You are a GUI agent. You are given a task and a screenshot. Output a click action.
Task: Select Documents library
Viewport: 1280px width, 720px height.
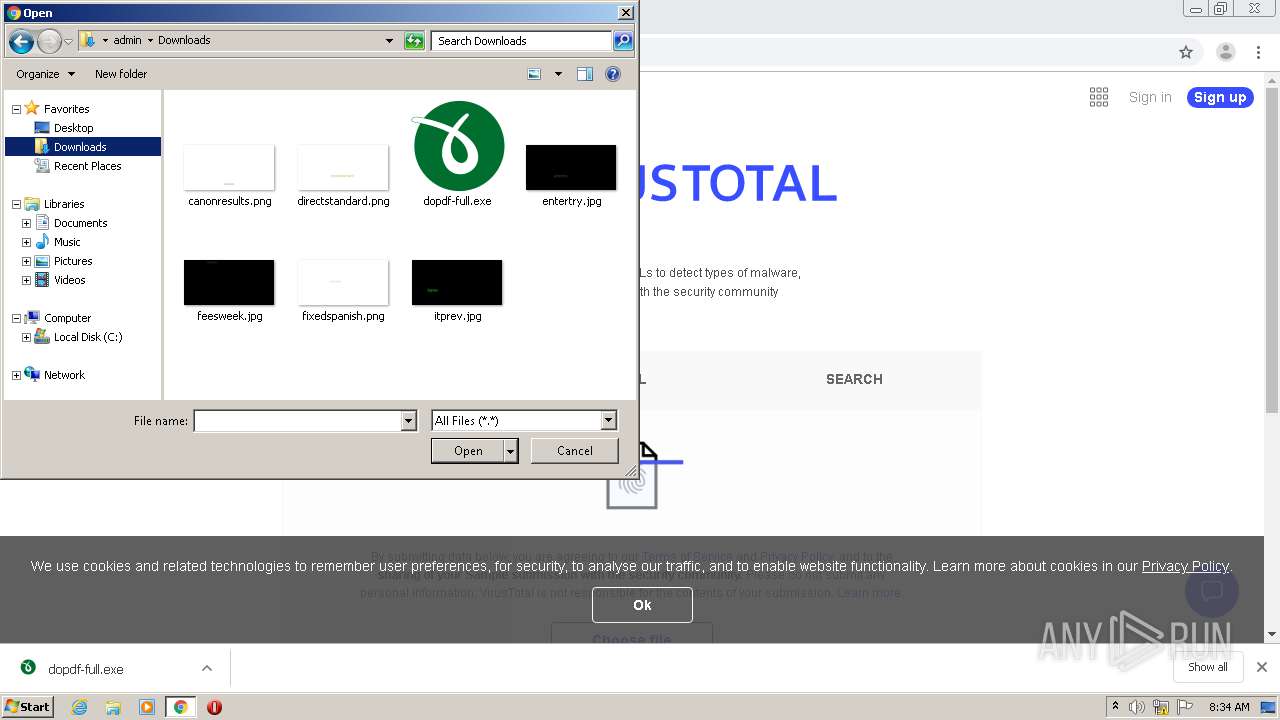click(x=80, y=223)
